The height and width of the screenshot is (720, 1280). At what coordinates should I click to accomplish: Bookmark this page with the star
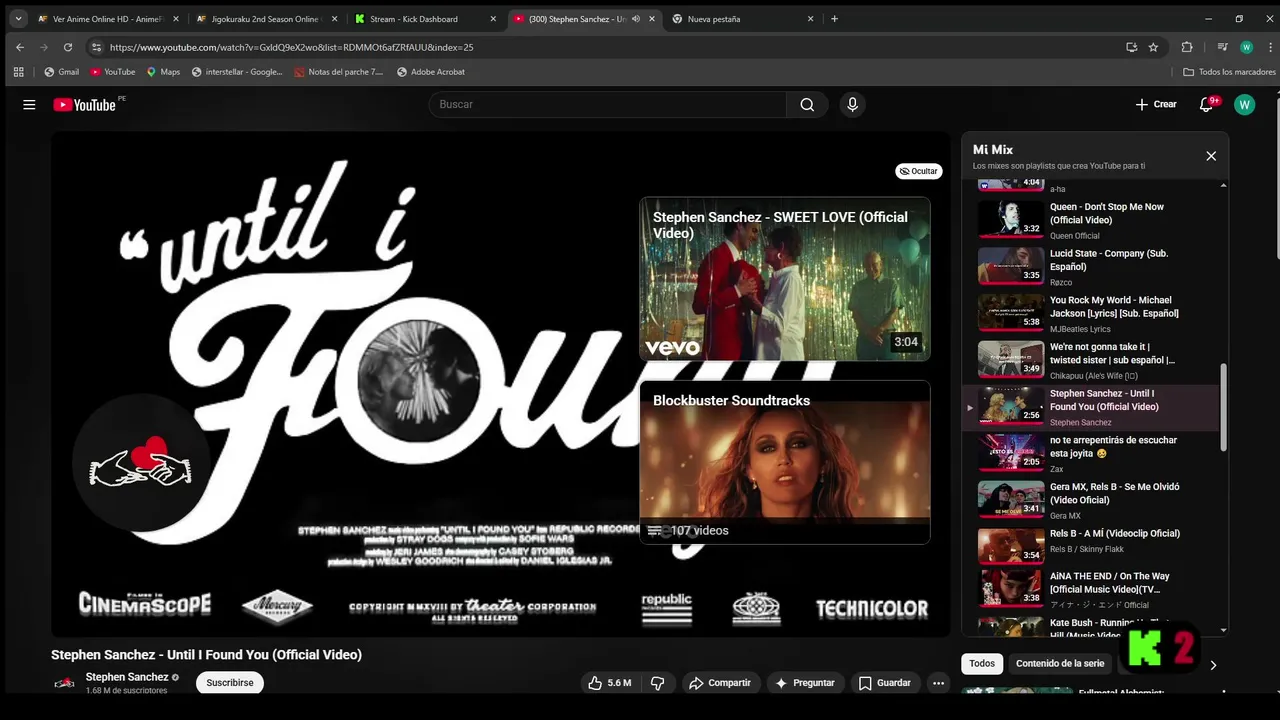coord(1153,47)
